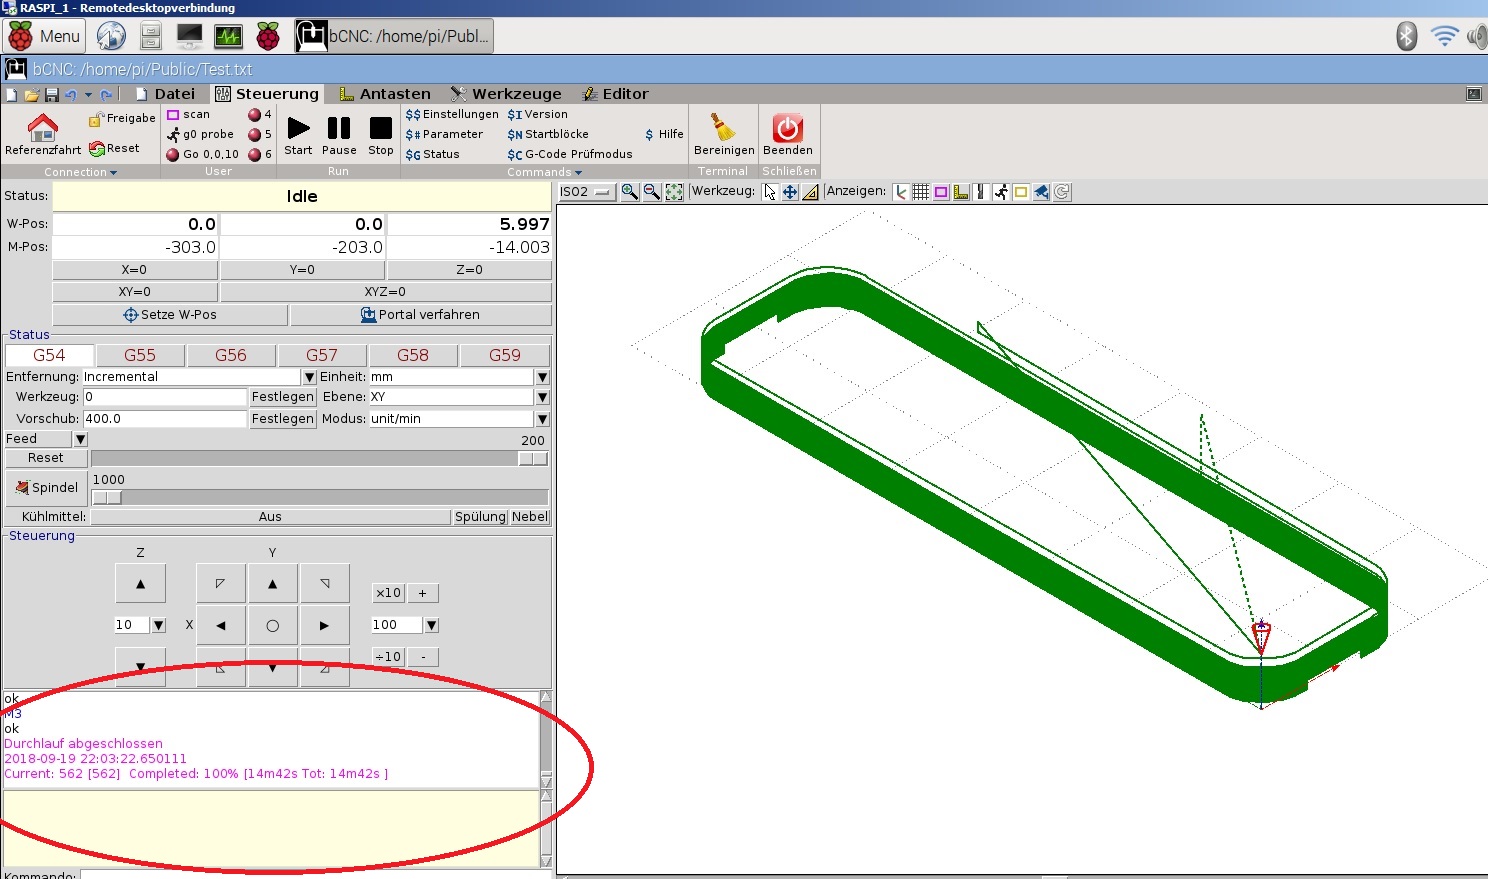The height and width of the screenshot is (879, 1488).
Task: Run the 'g0 probe' user button
Action: [200, 134]
